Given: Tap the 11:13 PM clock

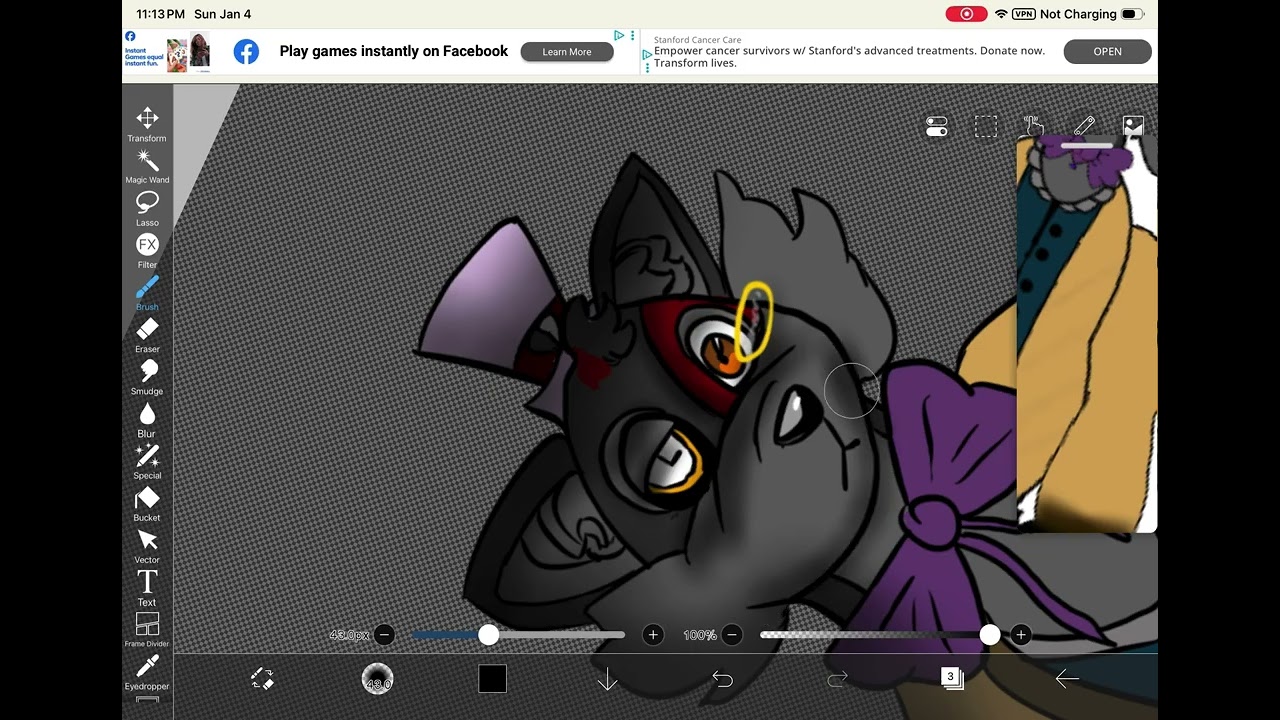Looking at the screenshot, I should click(160, 14).
